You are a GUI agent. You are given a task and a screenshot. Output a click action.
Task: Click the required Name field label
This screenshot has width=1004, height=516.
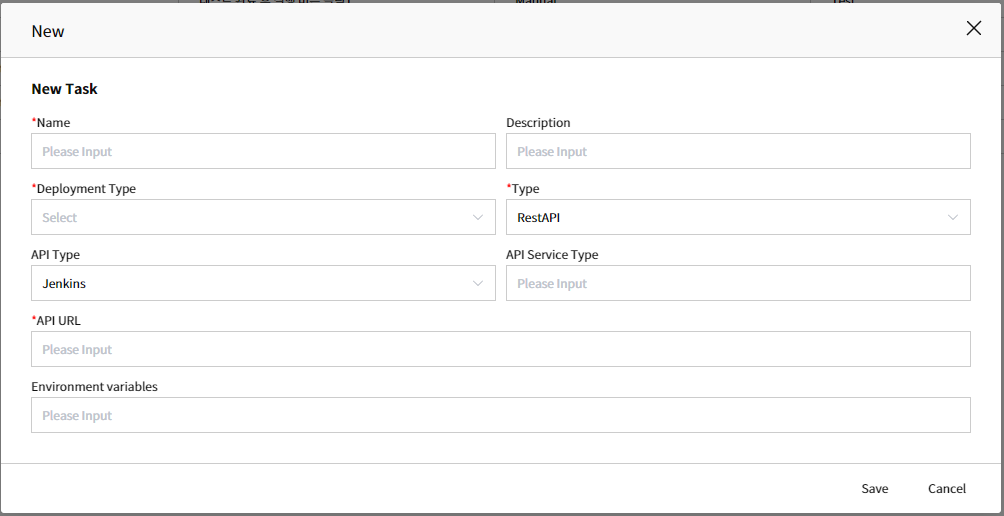52,123
